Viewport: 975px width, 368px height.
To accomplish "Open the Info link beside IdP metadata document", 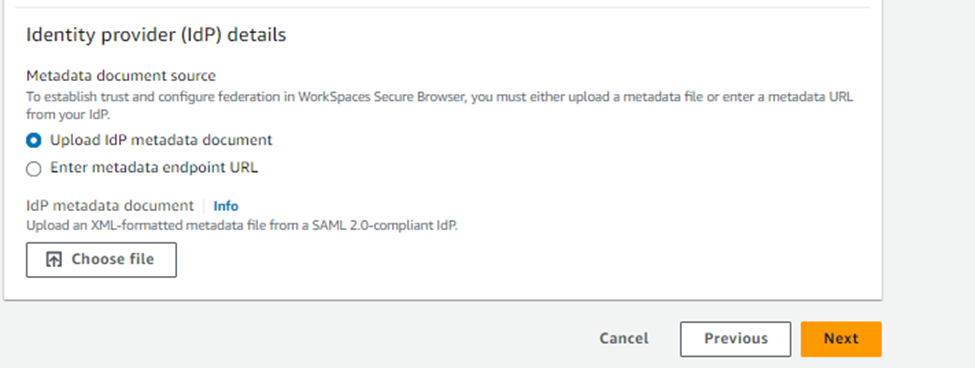I will pos(226,206).
